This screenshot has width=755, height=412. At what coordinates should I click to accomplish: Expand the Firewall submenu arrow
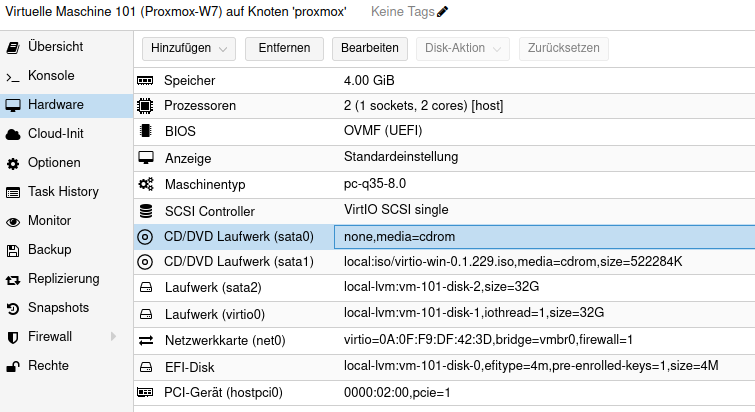click(x=112, y=337)
